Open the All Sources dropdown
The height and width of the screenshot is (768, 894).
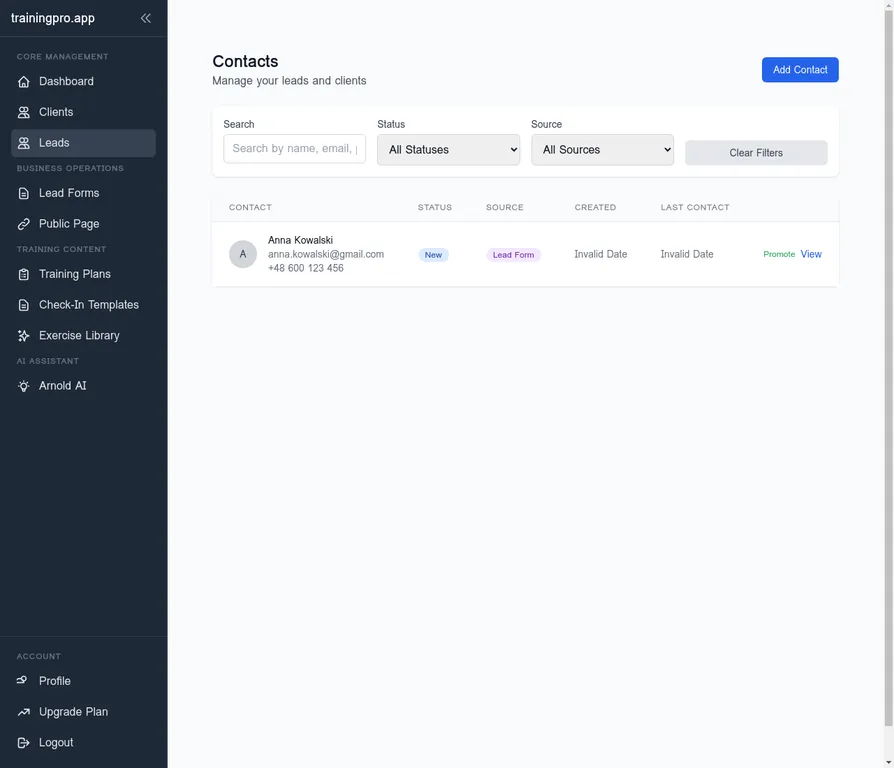click(602, 150)
